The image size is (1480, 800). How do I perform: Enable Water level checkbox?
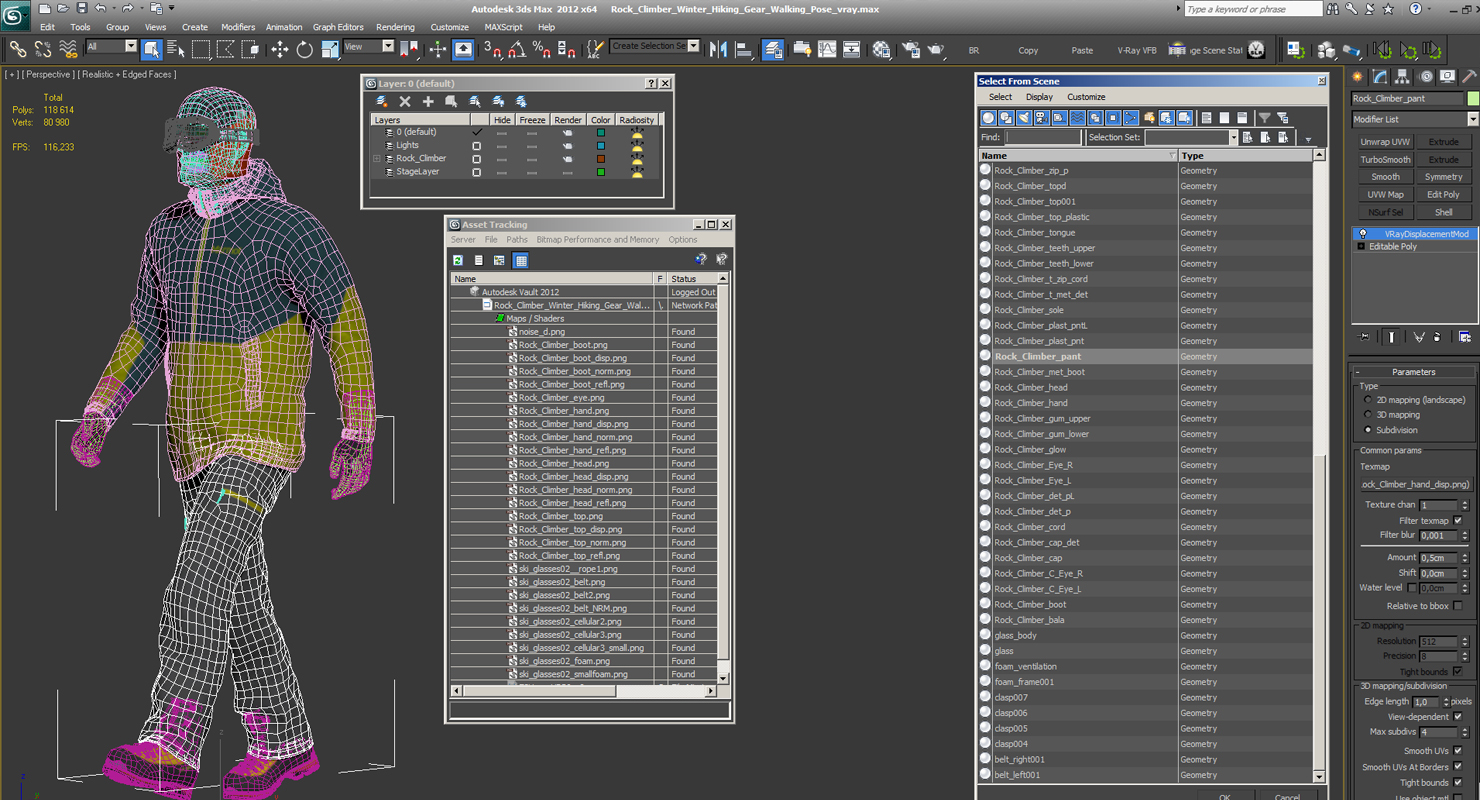(1411, 588)
